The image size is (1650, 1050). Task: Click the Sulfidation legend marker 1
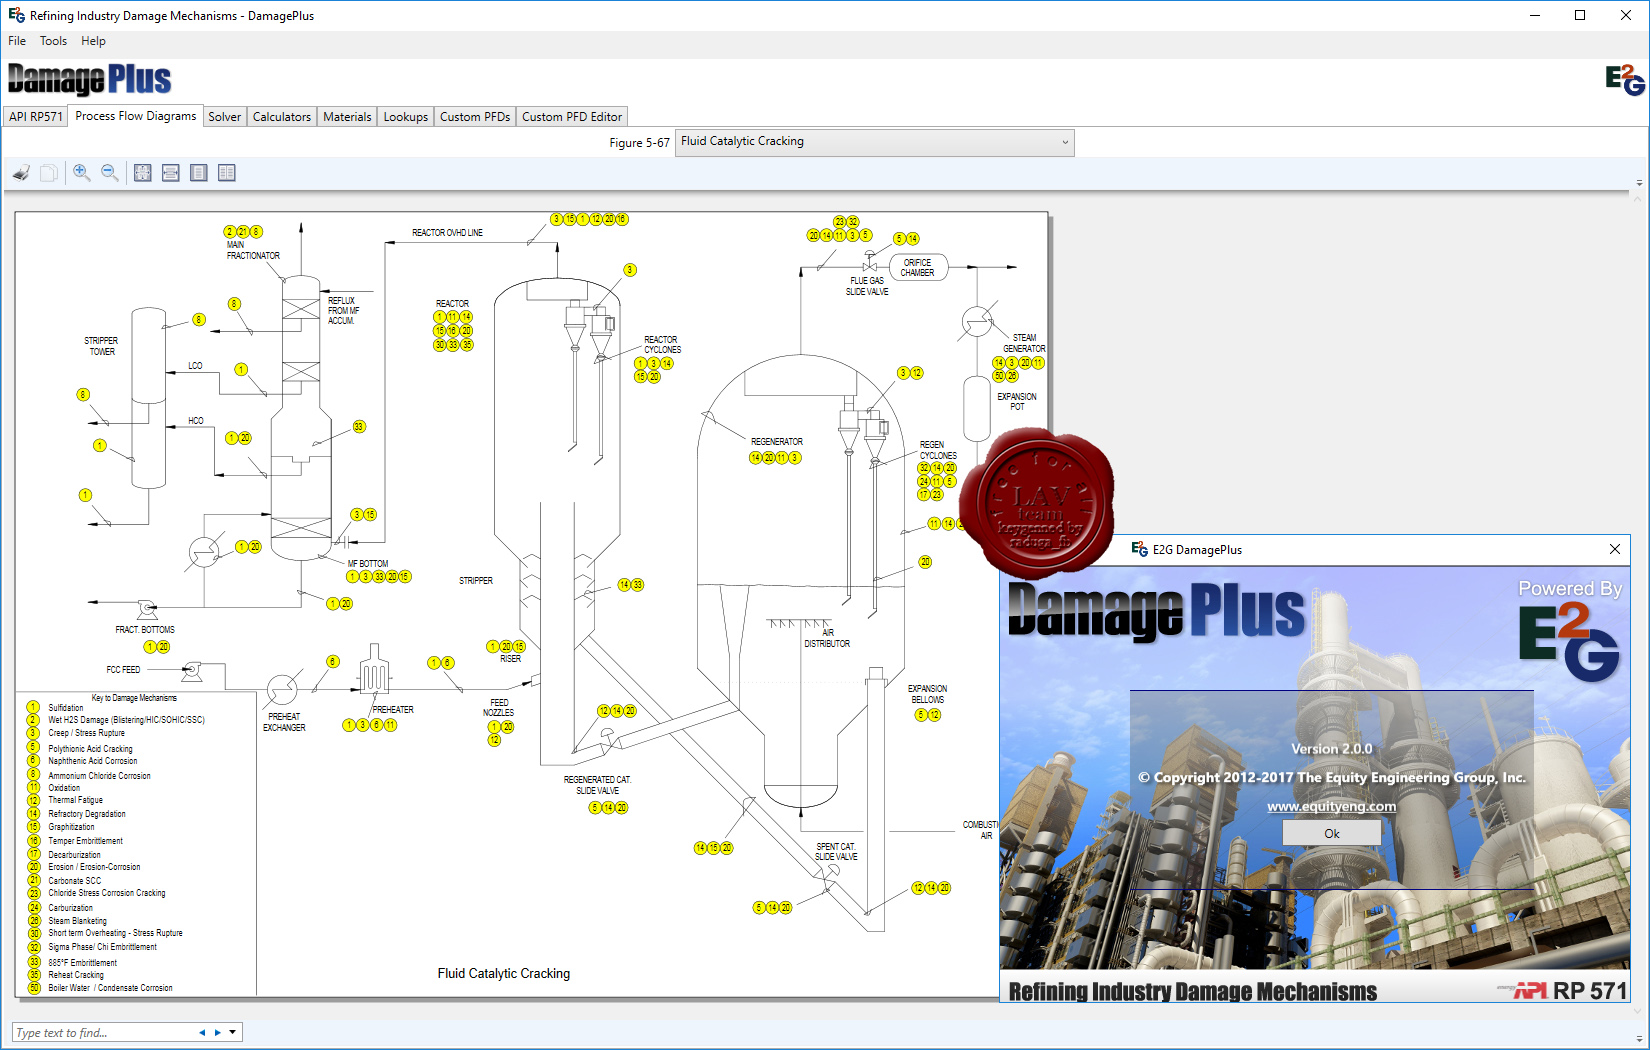[x=33, y=707]
